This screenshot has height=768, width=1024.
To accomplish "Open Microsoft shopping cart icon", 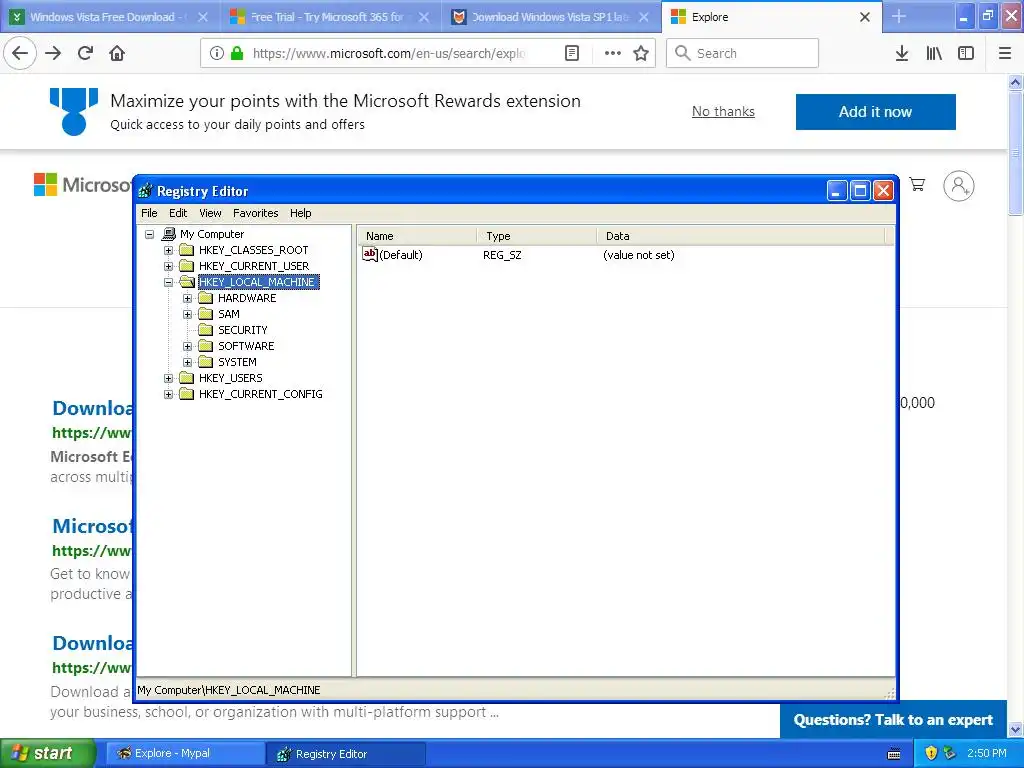I will (x=917, y=185).
